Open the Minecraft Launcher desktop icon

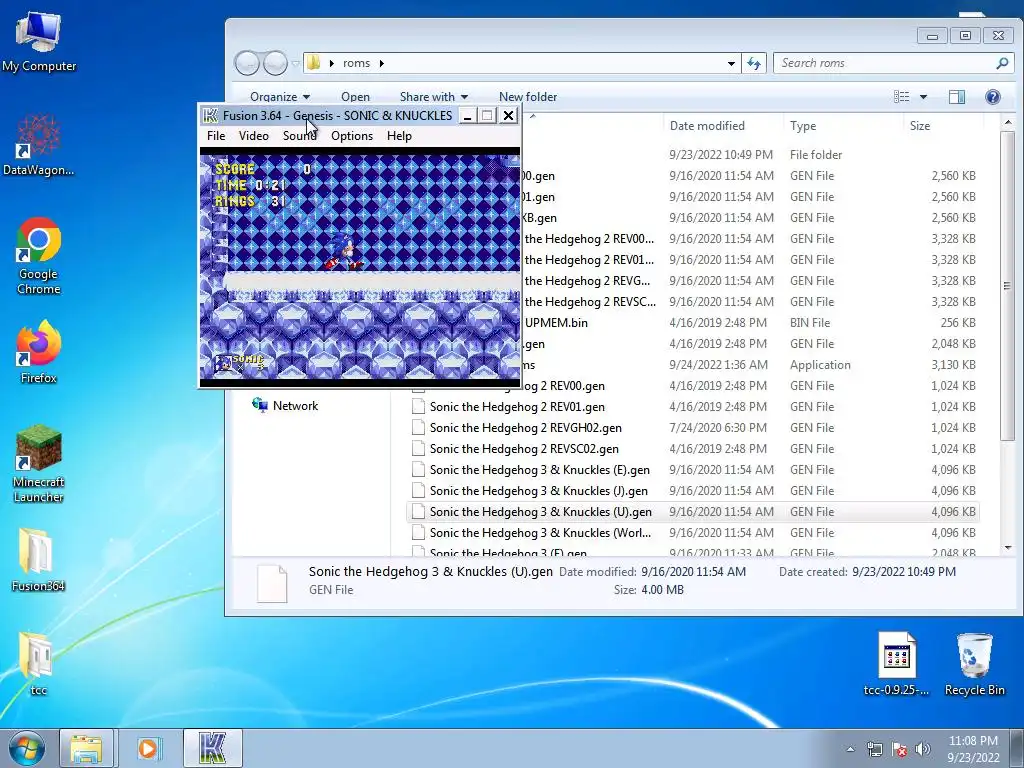point(39,464)
